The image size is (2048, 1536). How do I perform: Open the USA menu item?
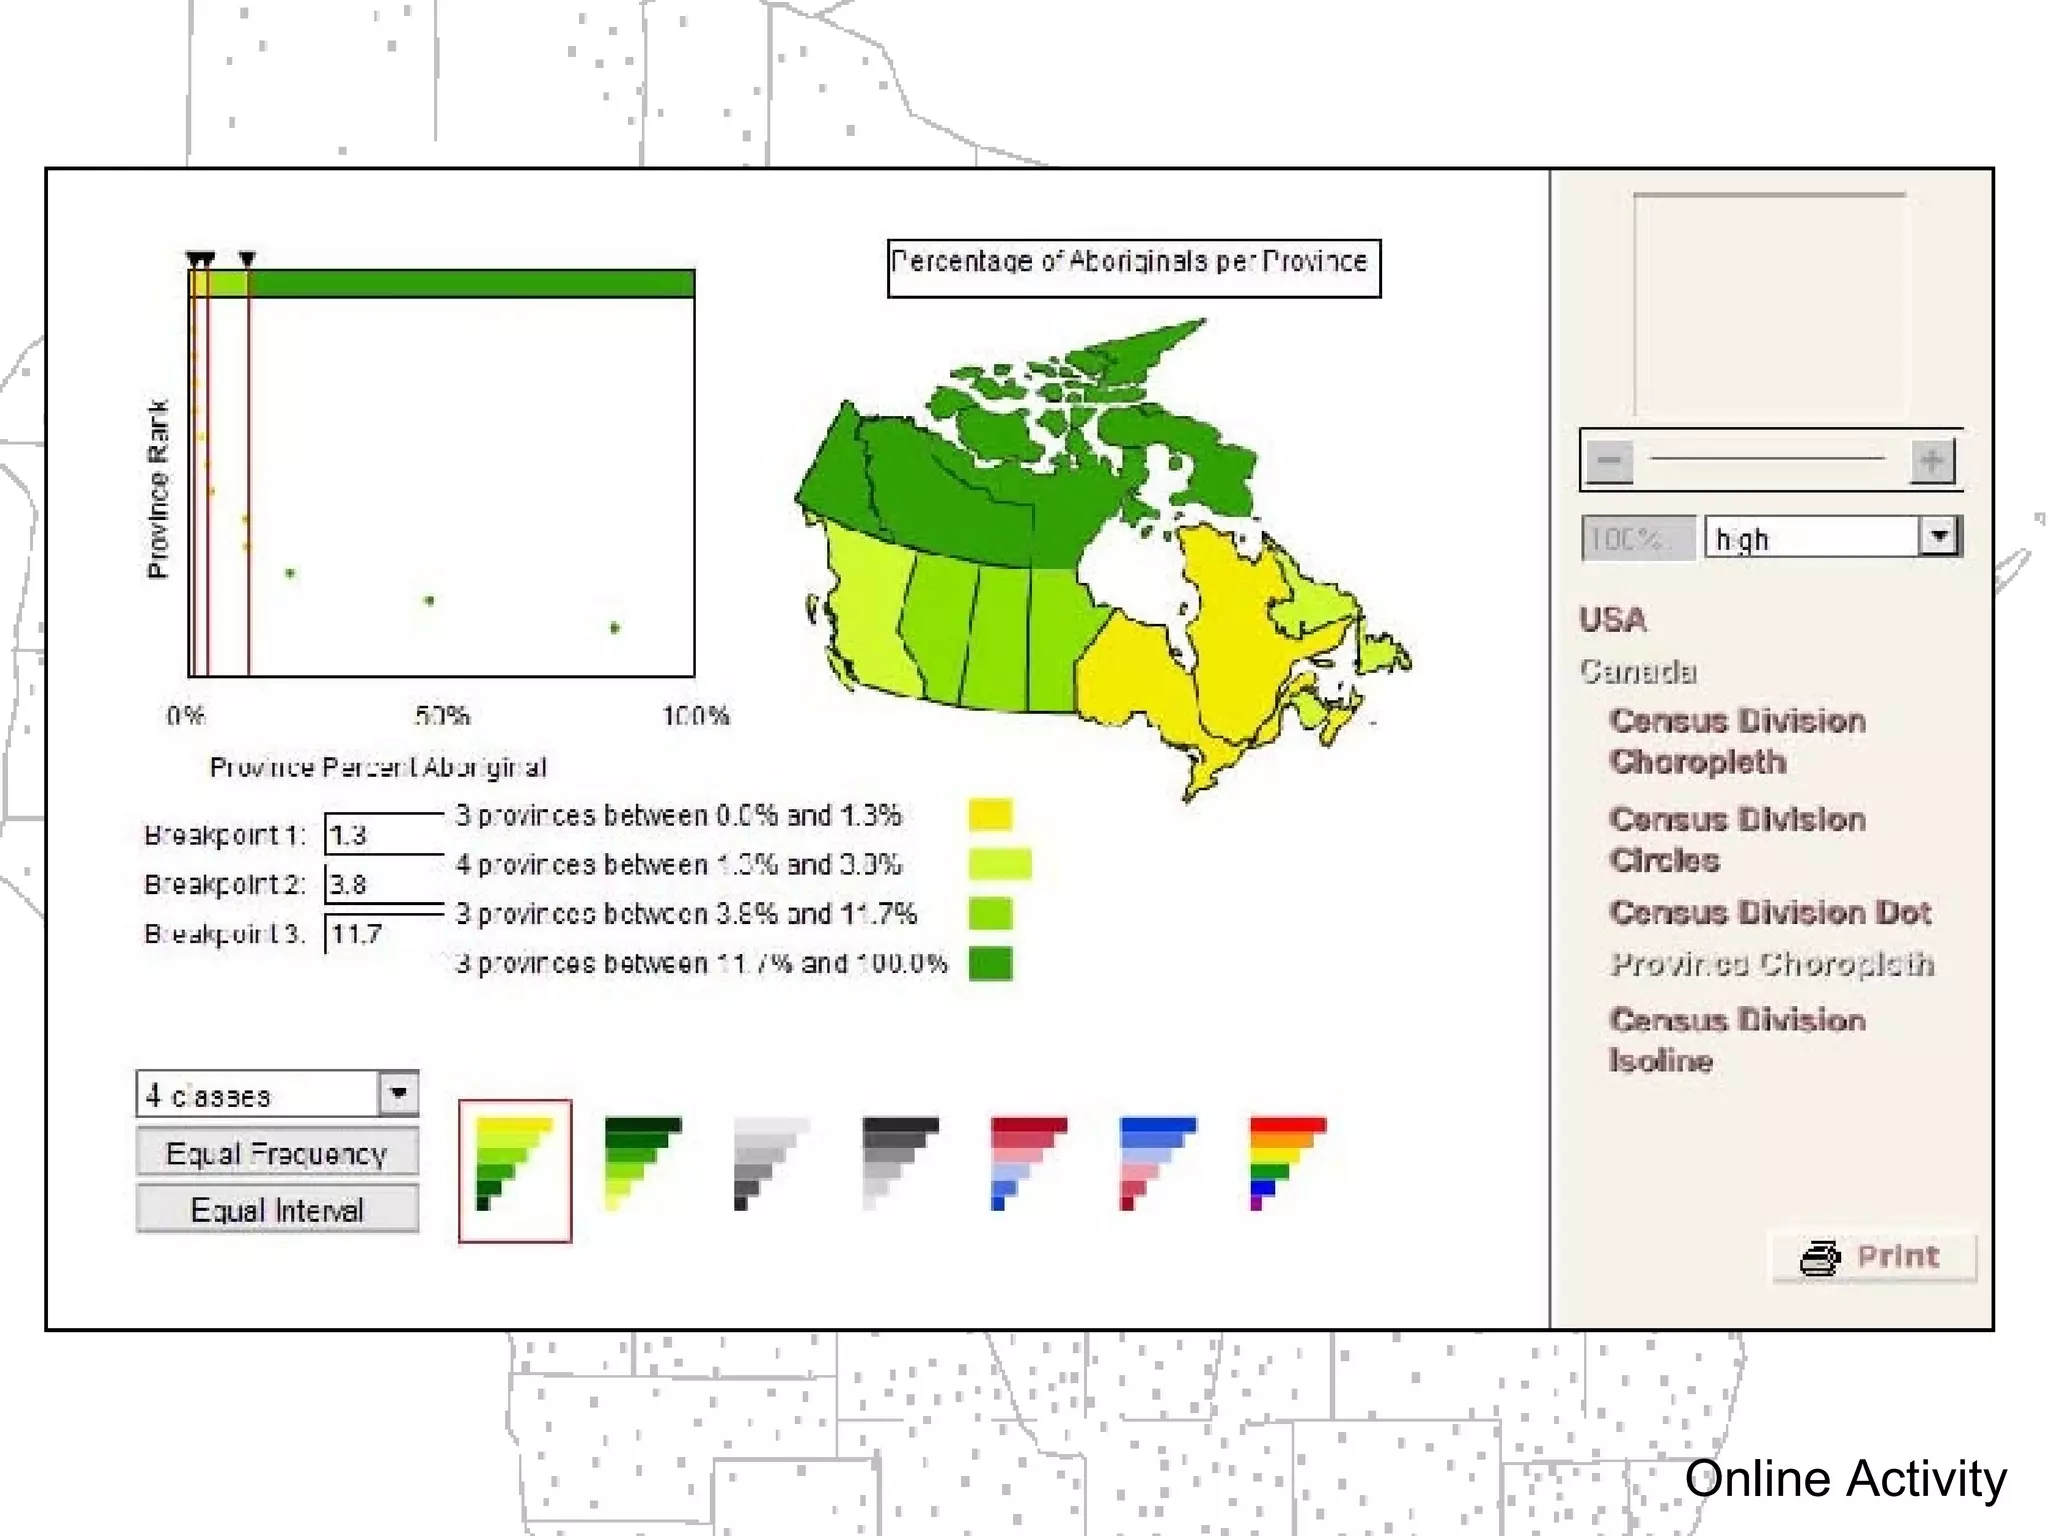(1612, 620)
